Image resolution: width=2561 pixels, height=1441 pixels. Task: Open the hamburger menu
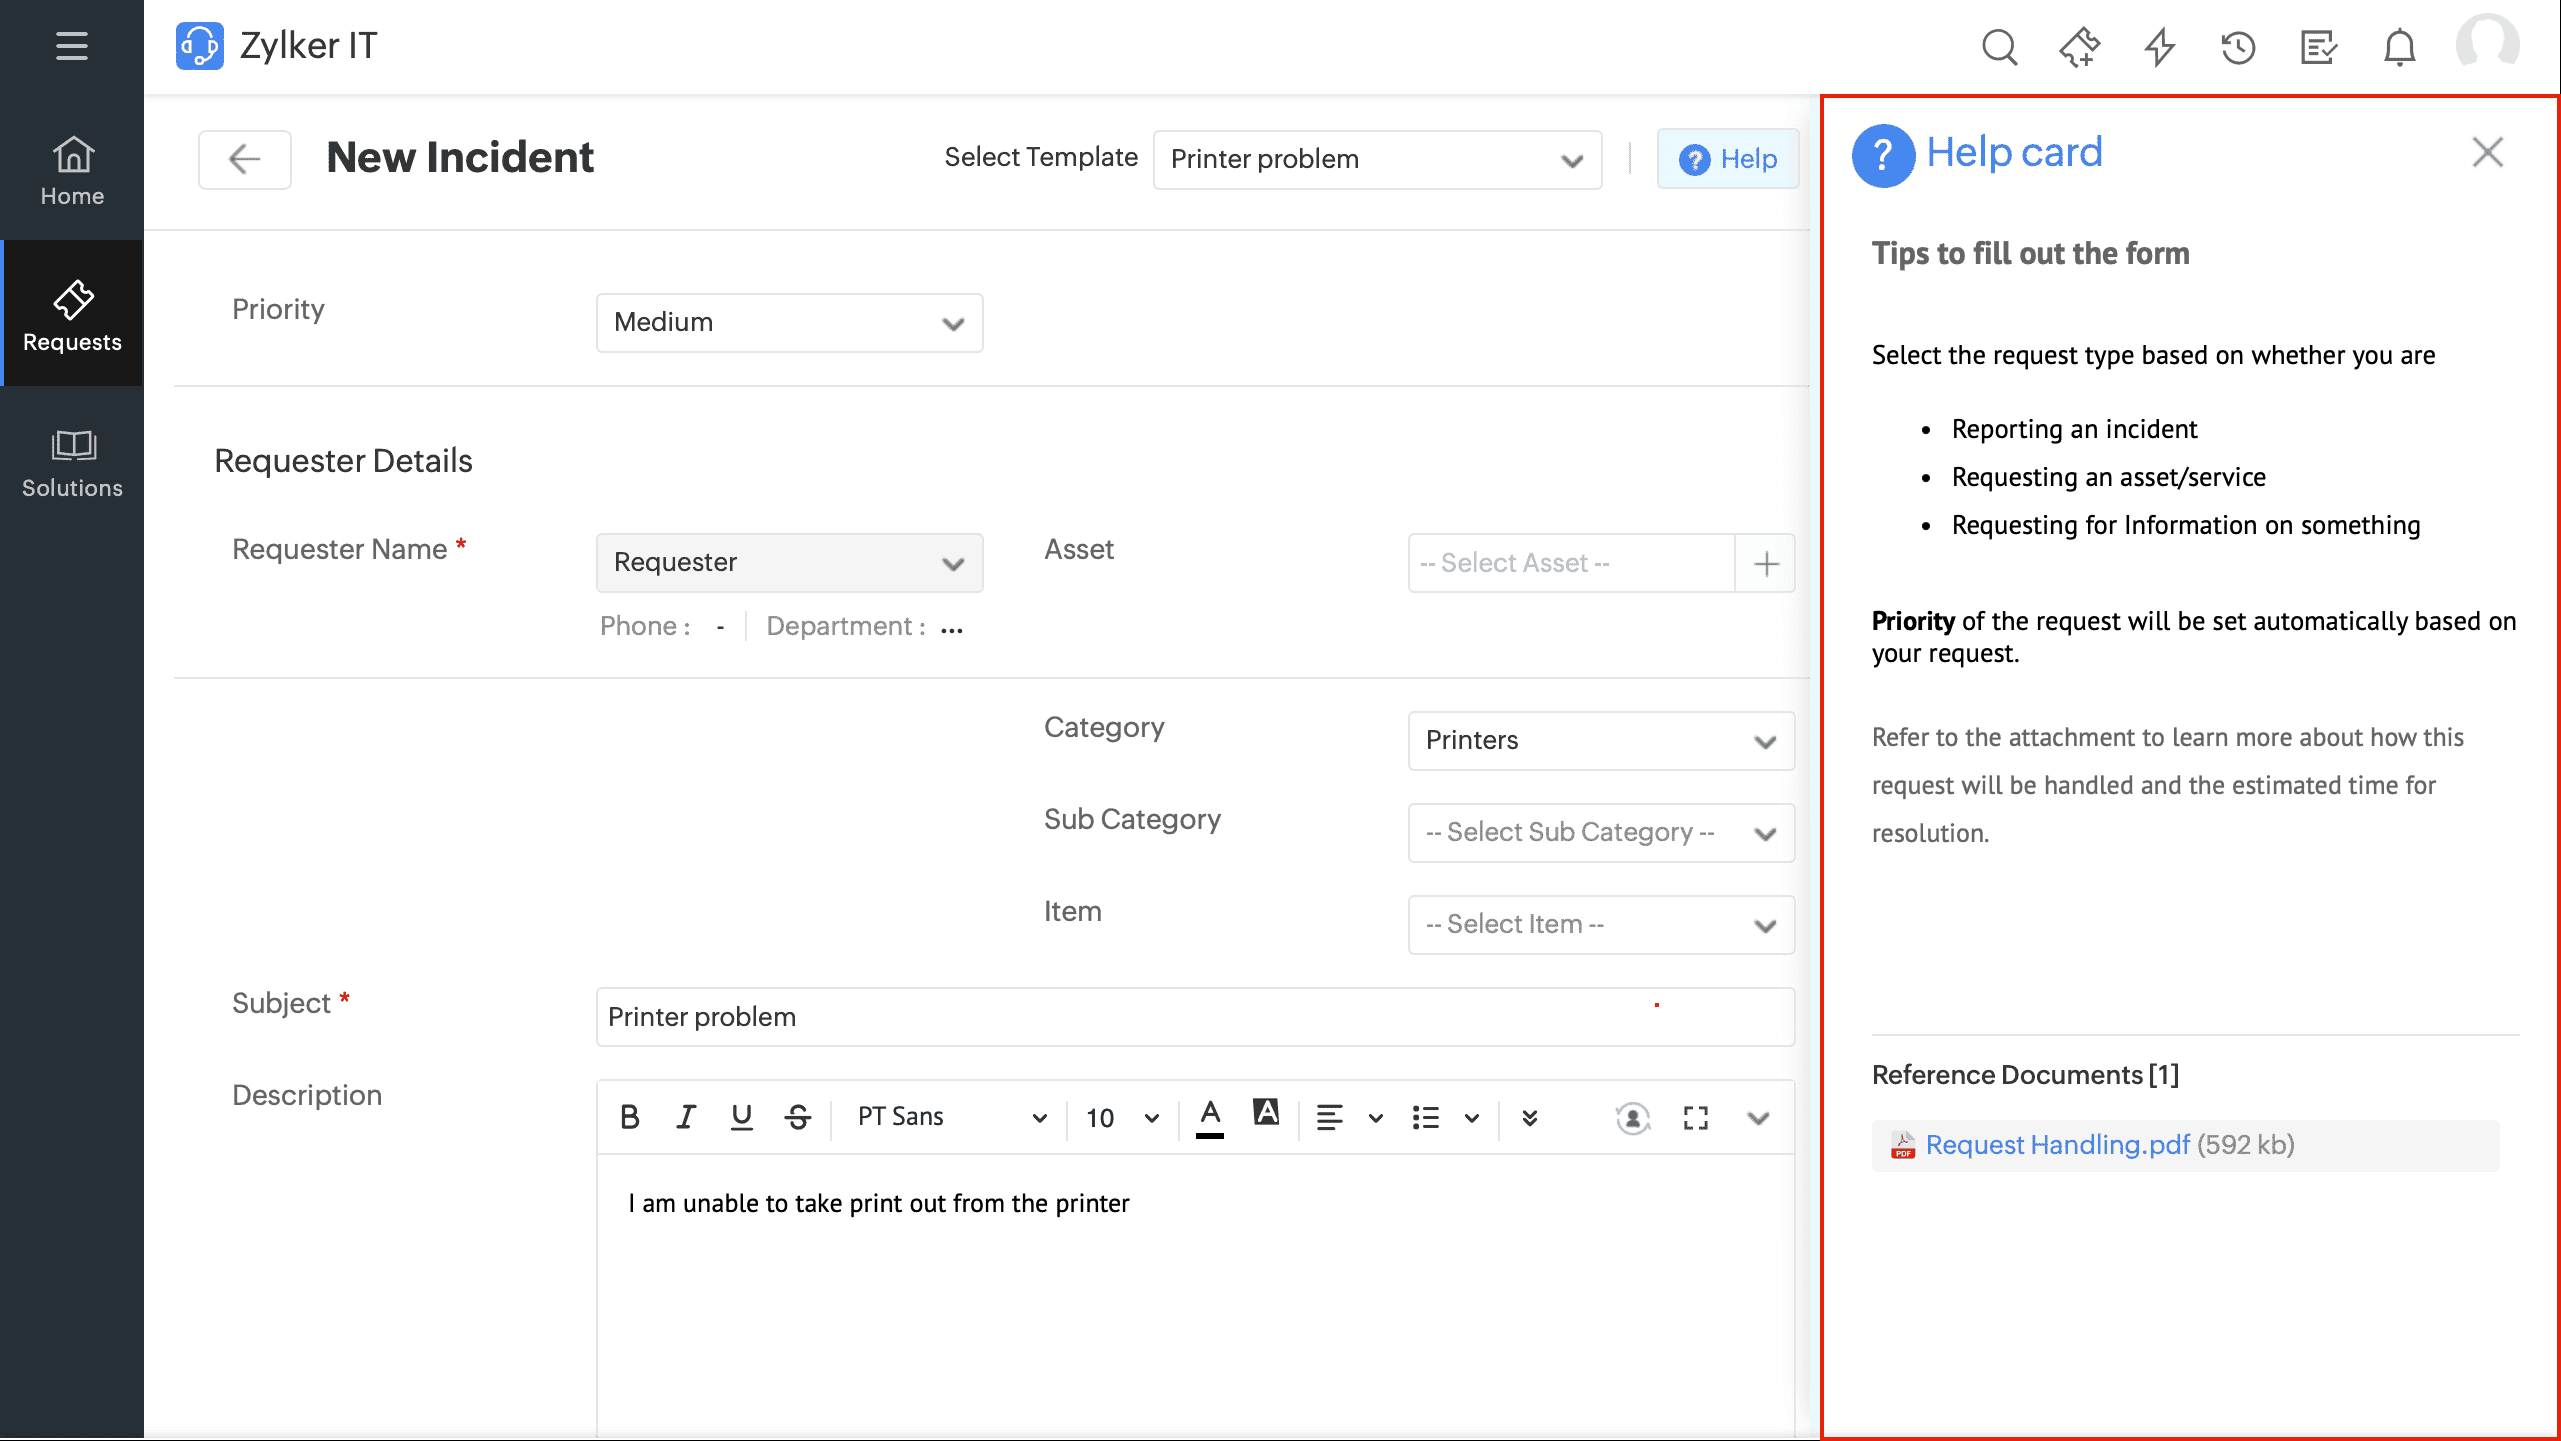click(x=71, y=46)
